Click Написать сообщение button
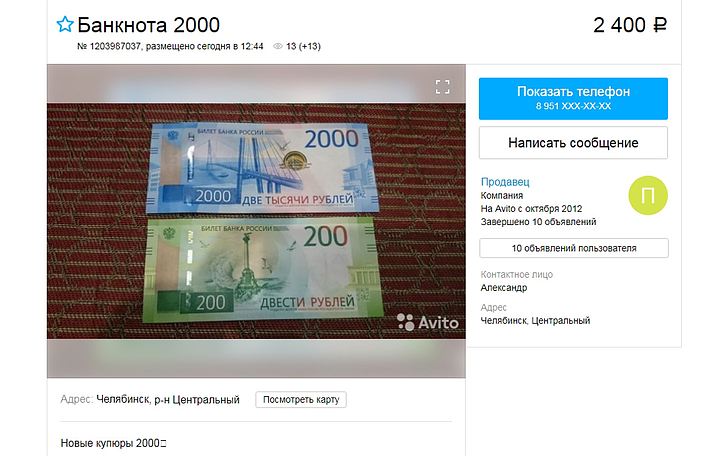The height and width of the screenshot is (456, 720). coord(573,143)
